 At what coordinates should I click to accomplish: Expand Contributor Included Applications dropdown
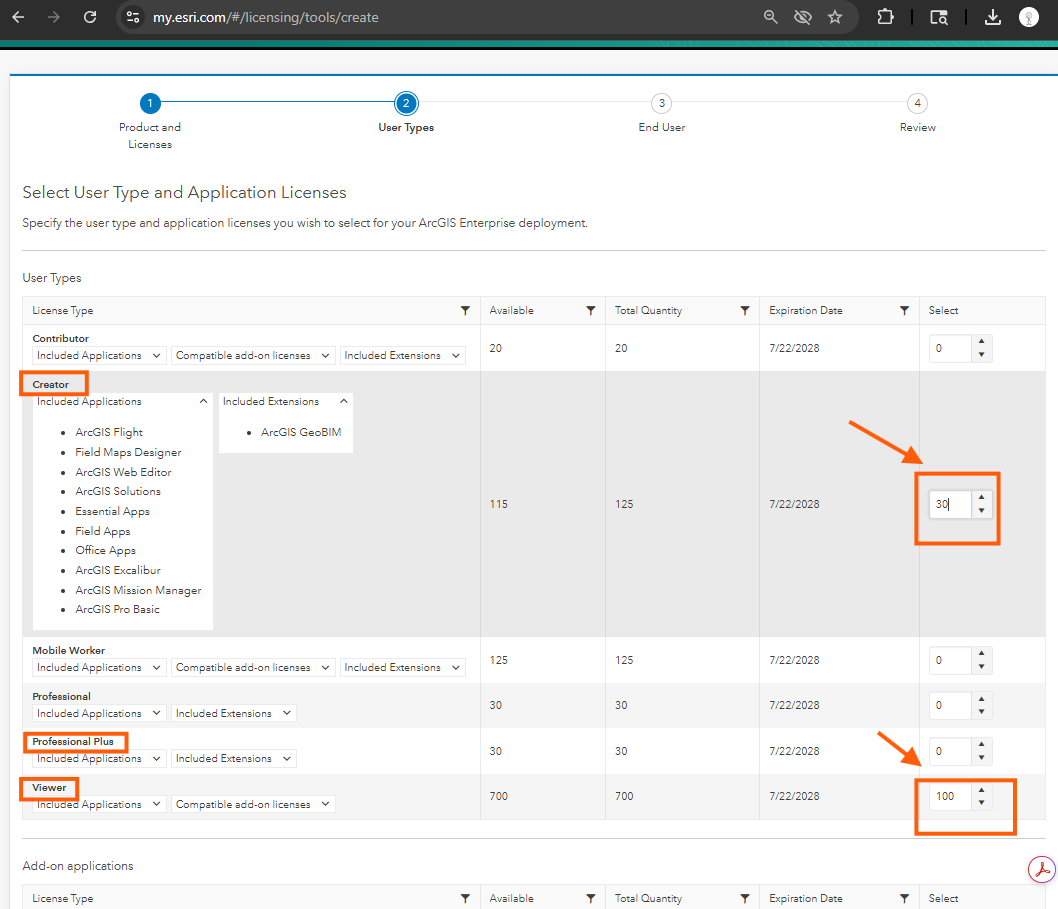tap(100, 356)
